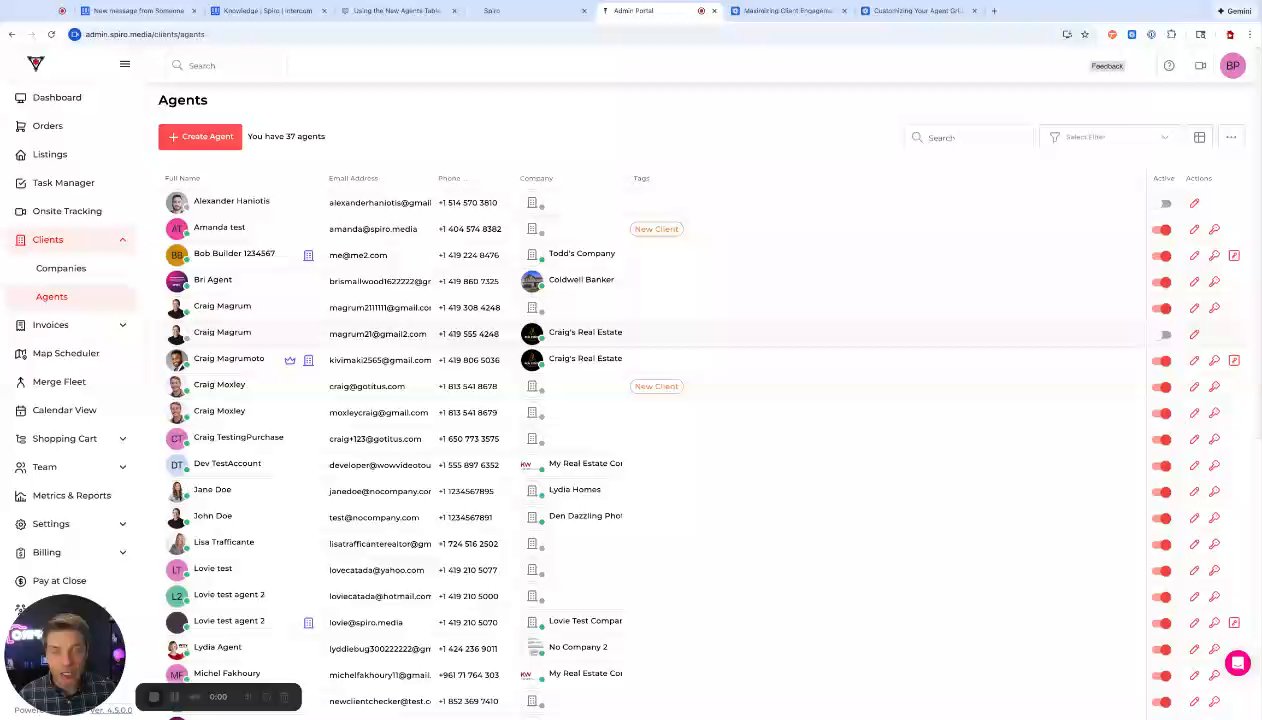The height and width of the screenshot is (720, 1262).
Task: Sort table by Full Name header
Action: (182, 178)
